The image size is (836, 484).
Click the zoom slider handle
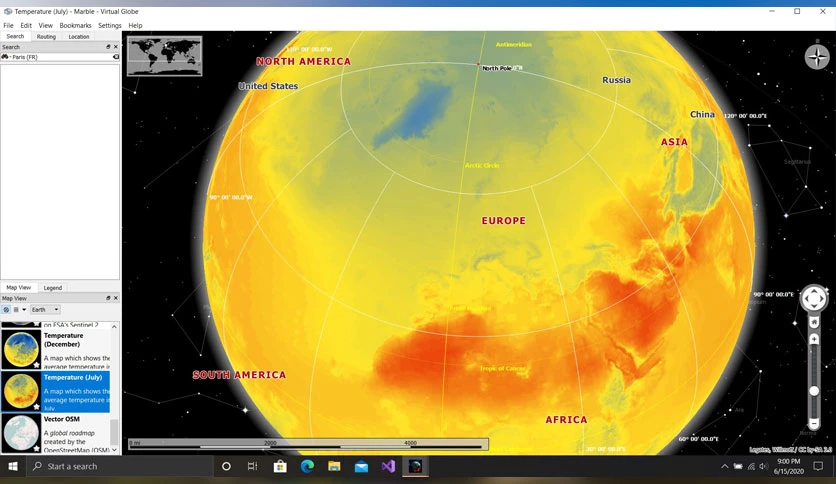click(814, 391)
